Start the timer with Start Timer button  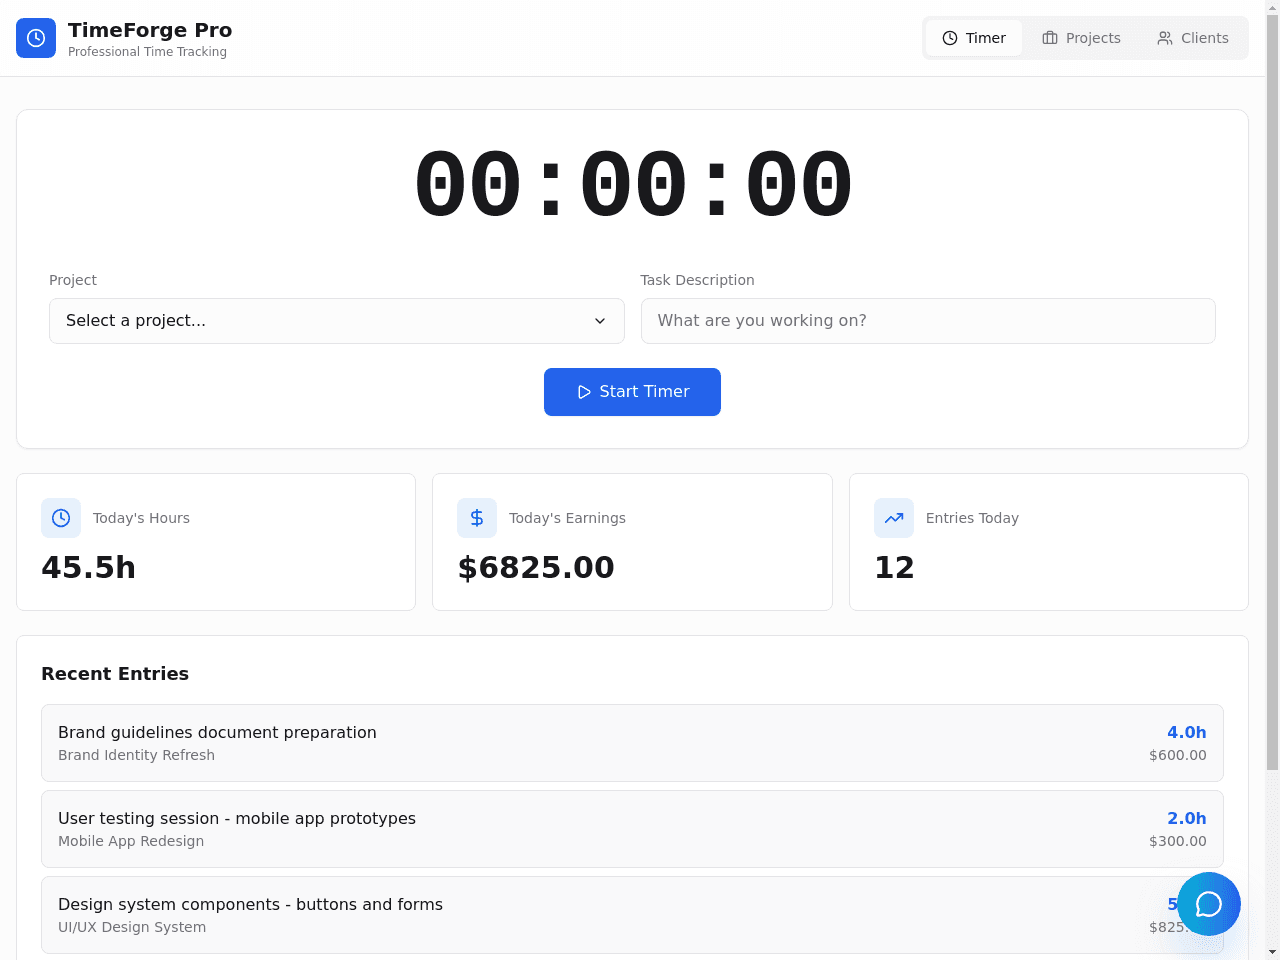click(x=632, y=392)
